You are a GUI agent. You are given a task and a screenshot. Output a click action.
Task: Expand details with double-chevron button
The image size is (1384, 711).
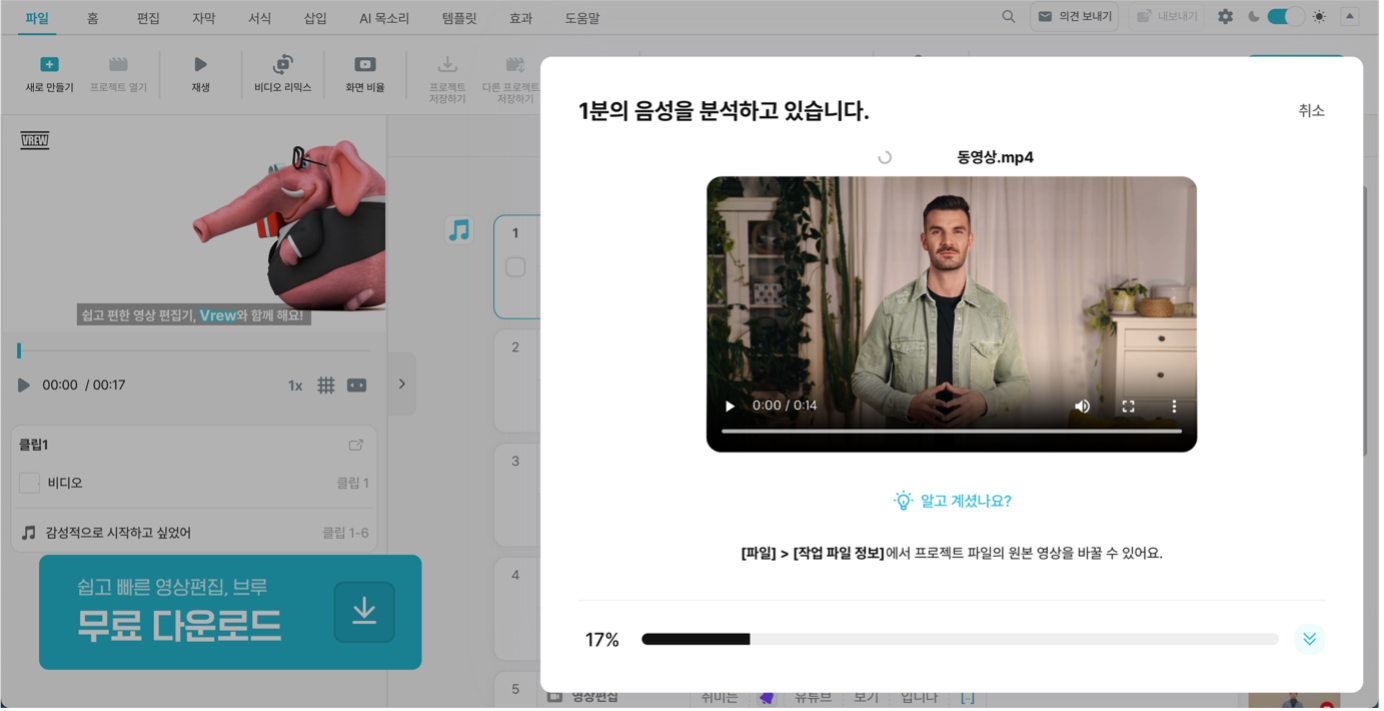[x=1309, y=639]
